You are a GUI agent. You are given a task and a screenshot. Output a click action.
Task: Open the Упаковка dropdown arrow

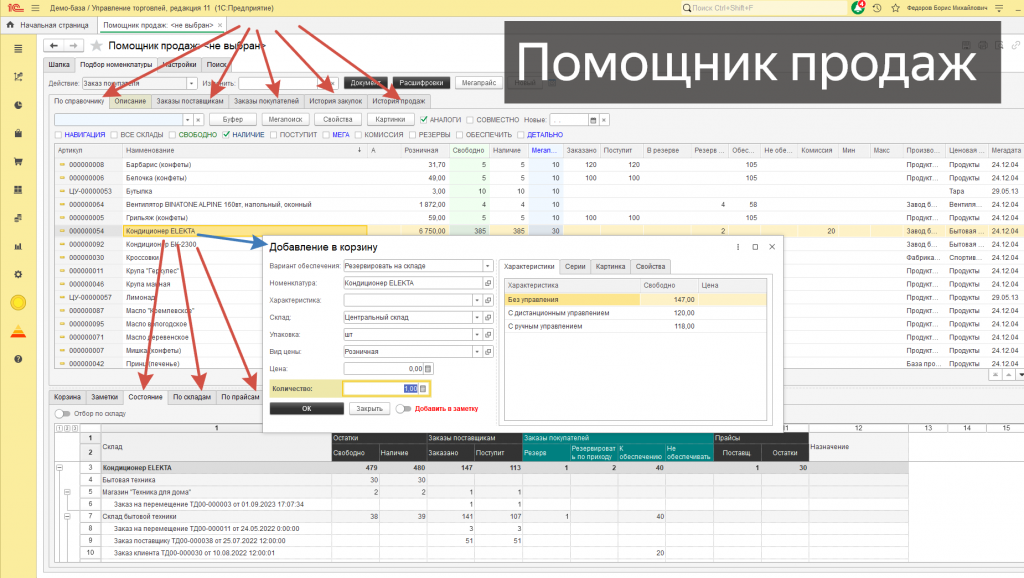[477, 334]
